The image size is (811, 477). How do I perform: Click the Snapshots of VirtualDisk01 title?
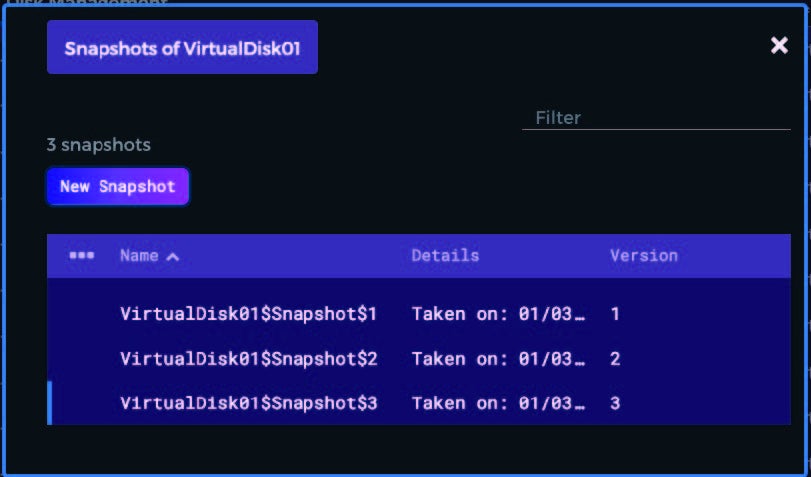[182, 48]
